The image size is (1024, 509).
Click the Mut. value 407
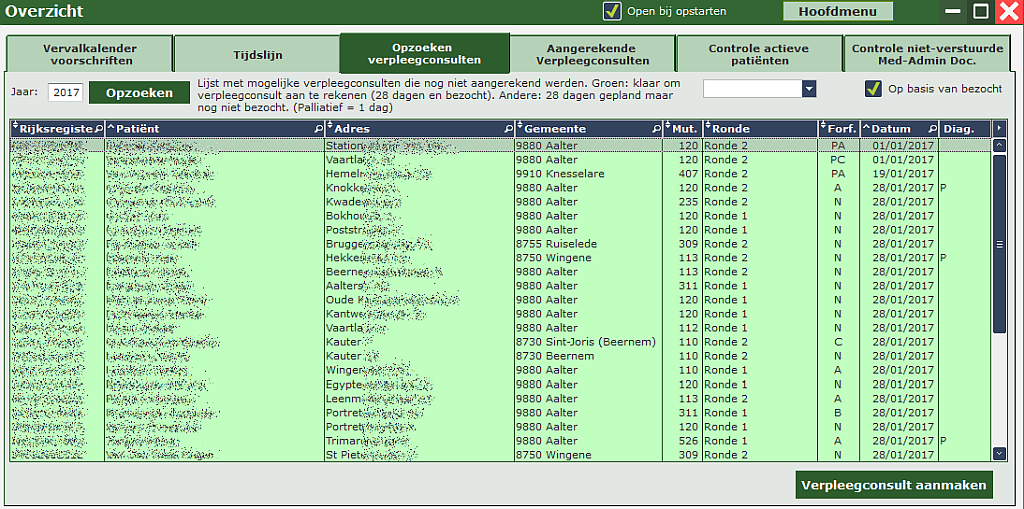(688, 174)
